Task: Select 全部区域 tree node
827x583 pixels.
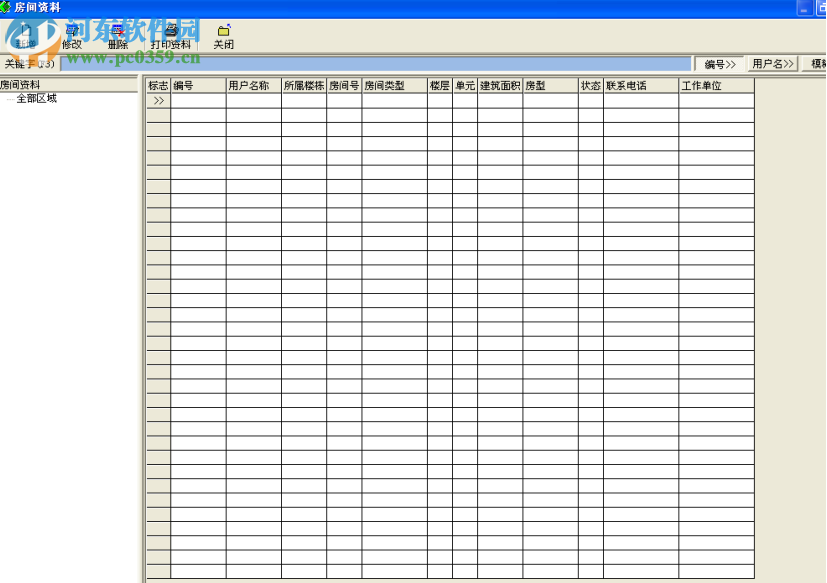Action: pyautogui.click(x=36, y=99)
